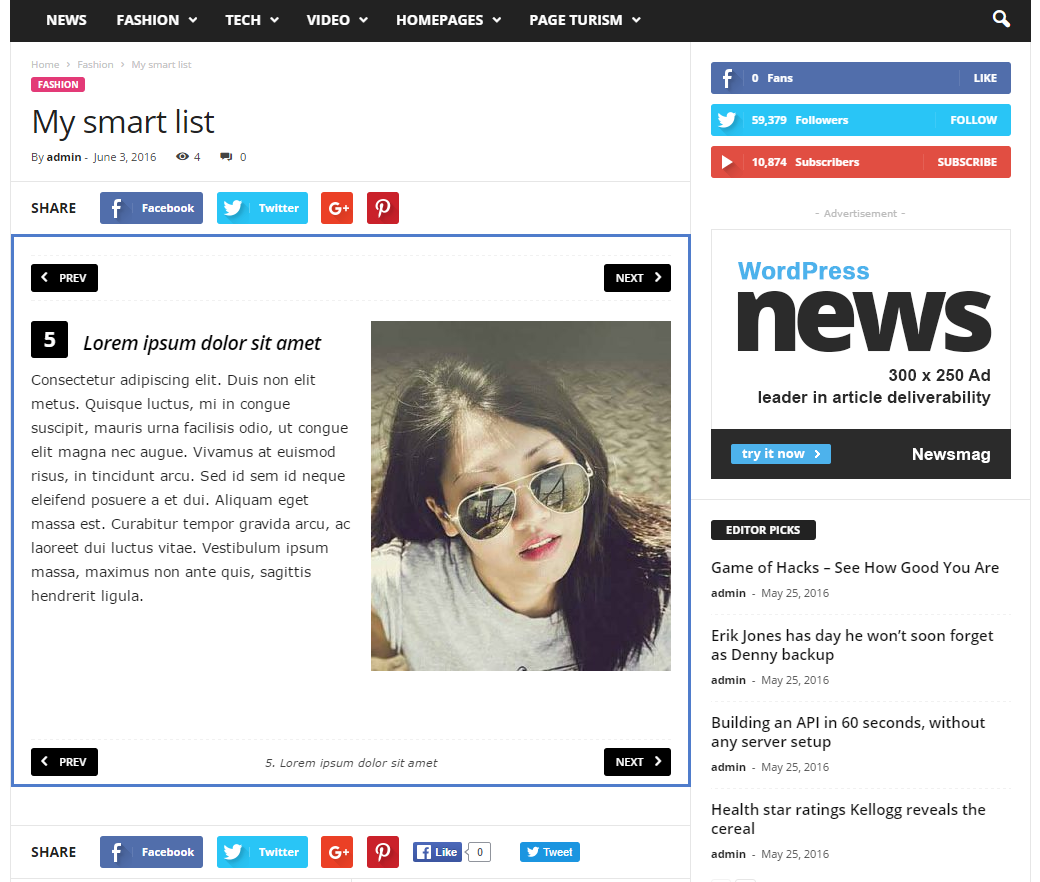Click admin author under 'Health star ratings' article
The height and width of the screenshot is (882, 1040).
728,853
